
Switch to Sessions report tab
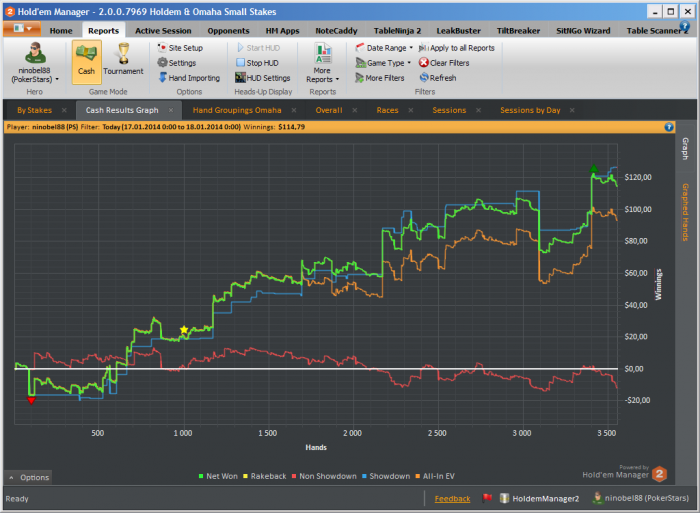[x=449, y=110]
